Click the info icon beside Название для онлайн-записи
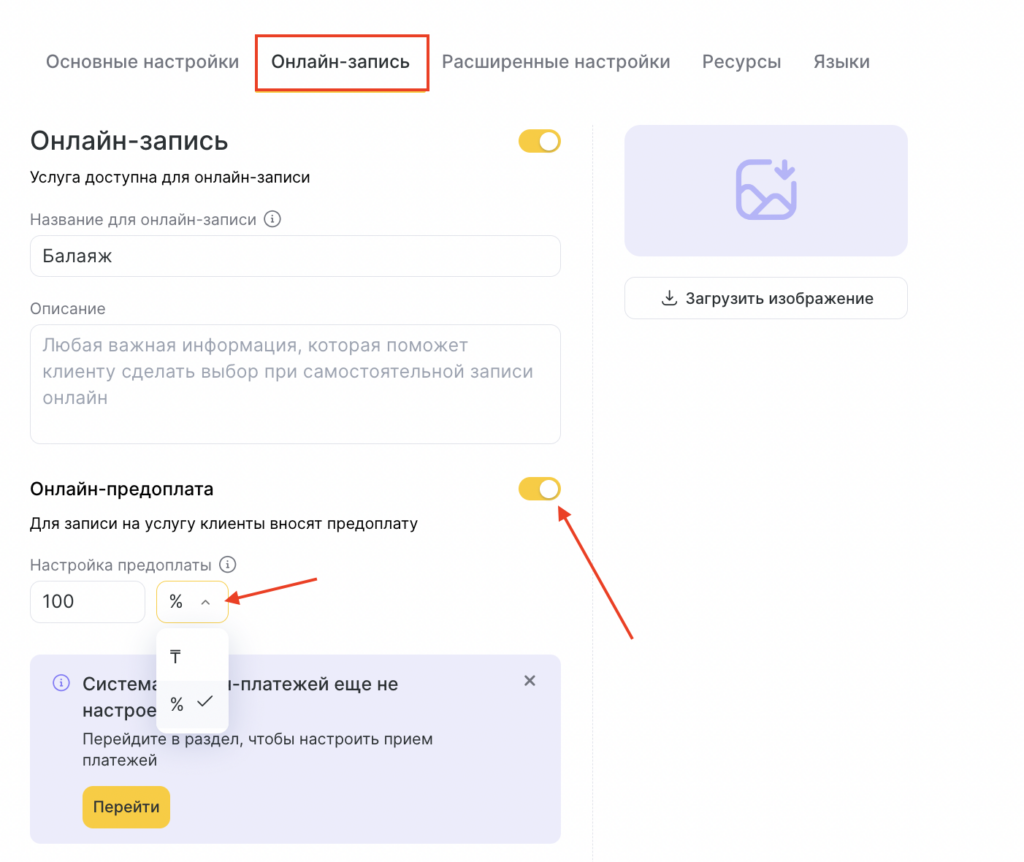This screenshot has height=862, width=1024. pos(273,219)
